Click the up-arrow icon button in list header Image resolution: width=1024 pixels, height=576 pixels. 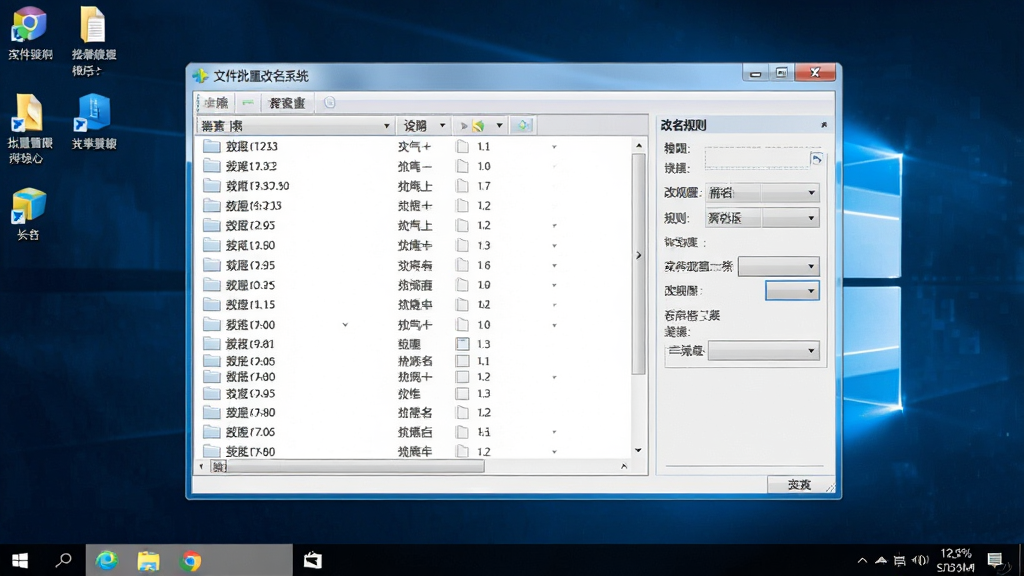pos(523,125)
